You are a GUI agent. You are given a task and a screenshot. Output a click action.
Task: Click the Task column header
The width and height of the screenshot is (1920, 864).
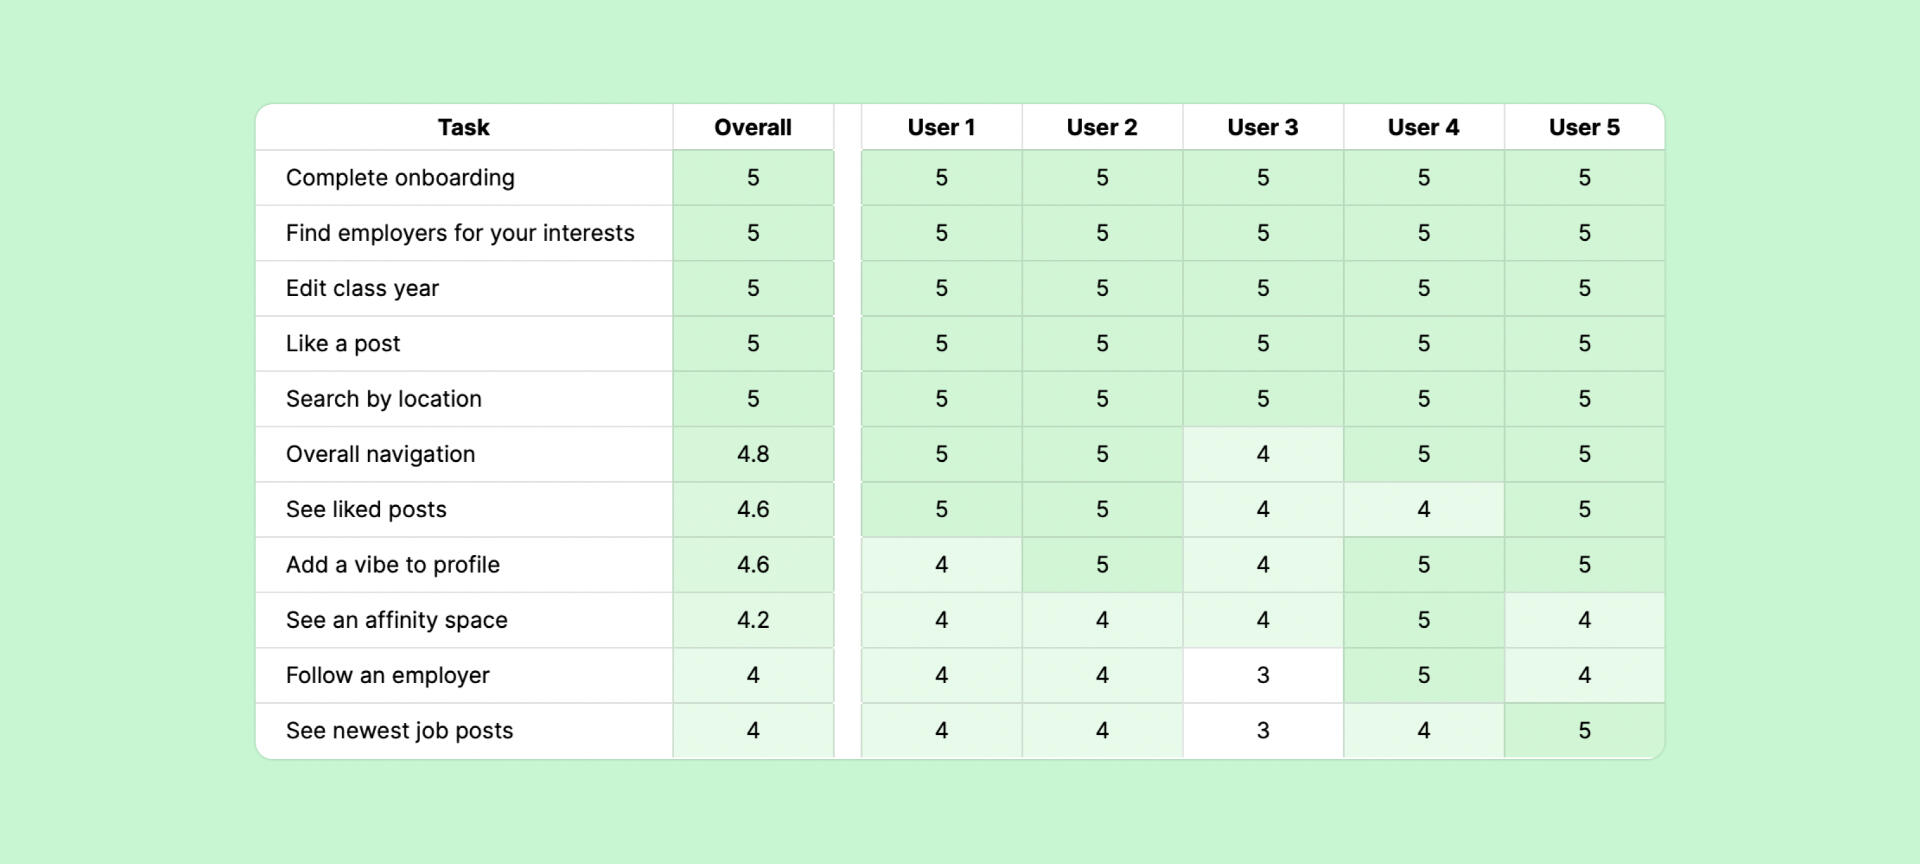(463, 128)
